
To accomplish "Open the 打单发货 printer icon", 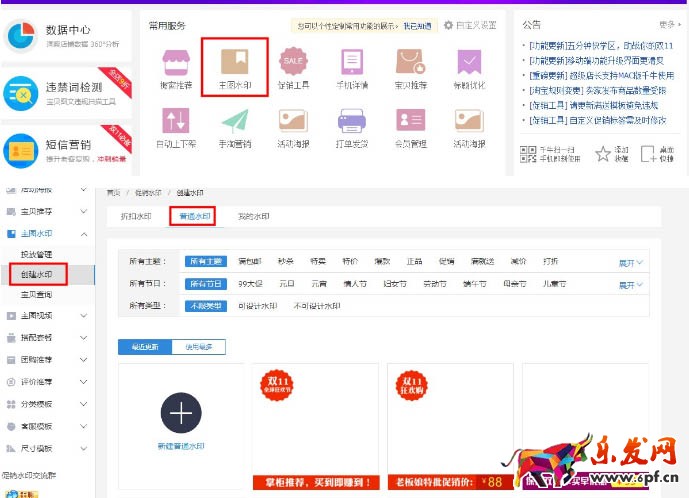I will click(x=352, y=121).
